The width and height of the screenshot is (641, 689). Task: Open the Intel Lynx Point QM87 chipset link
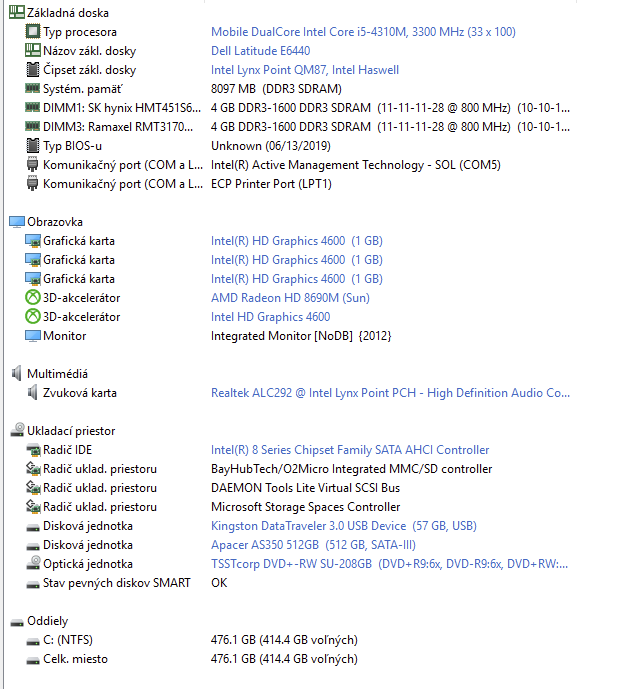point(305,70)
